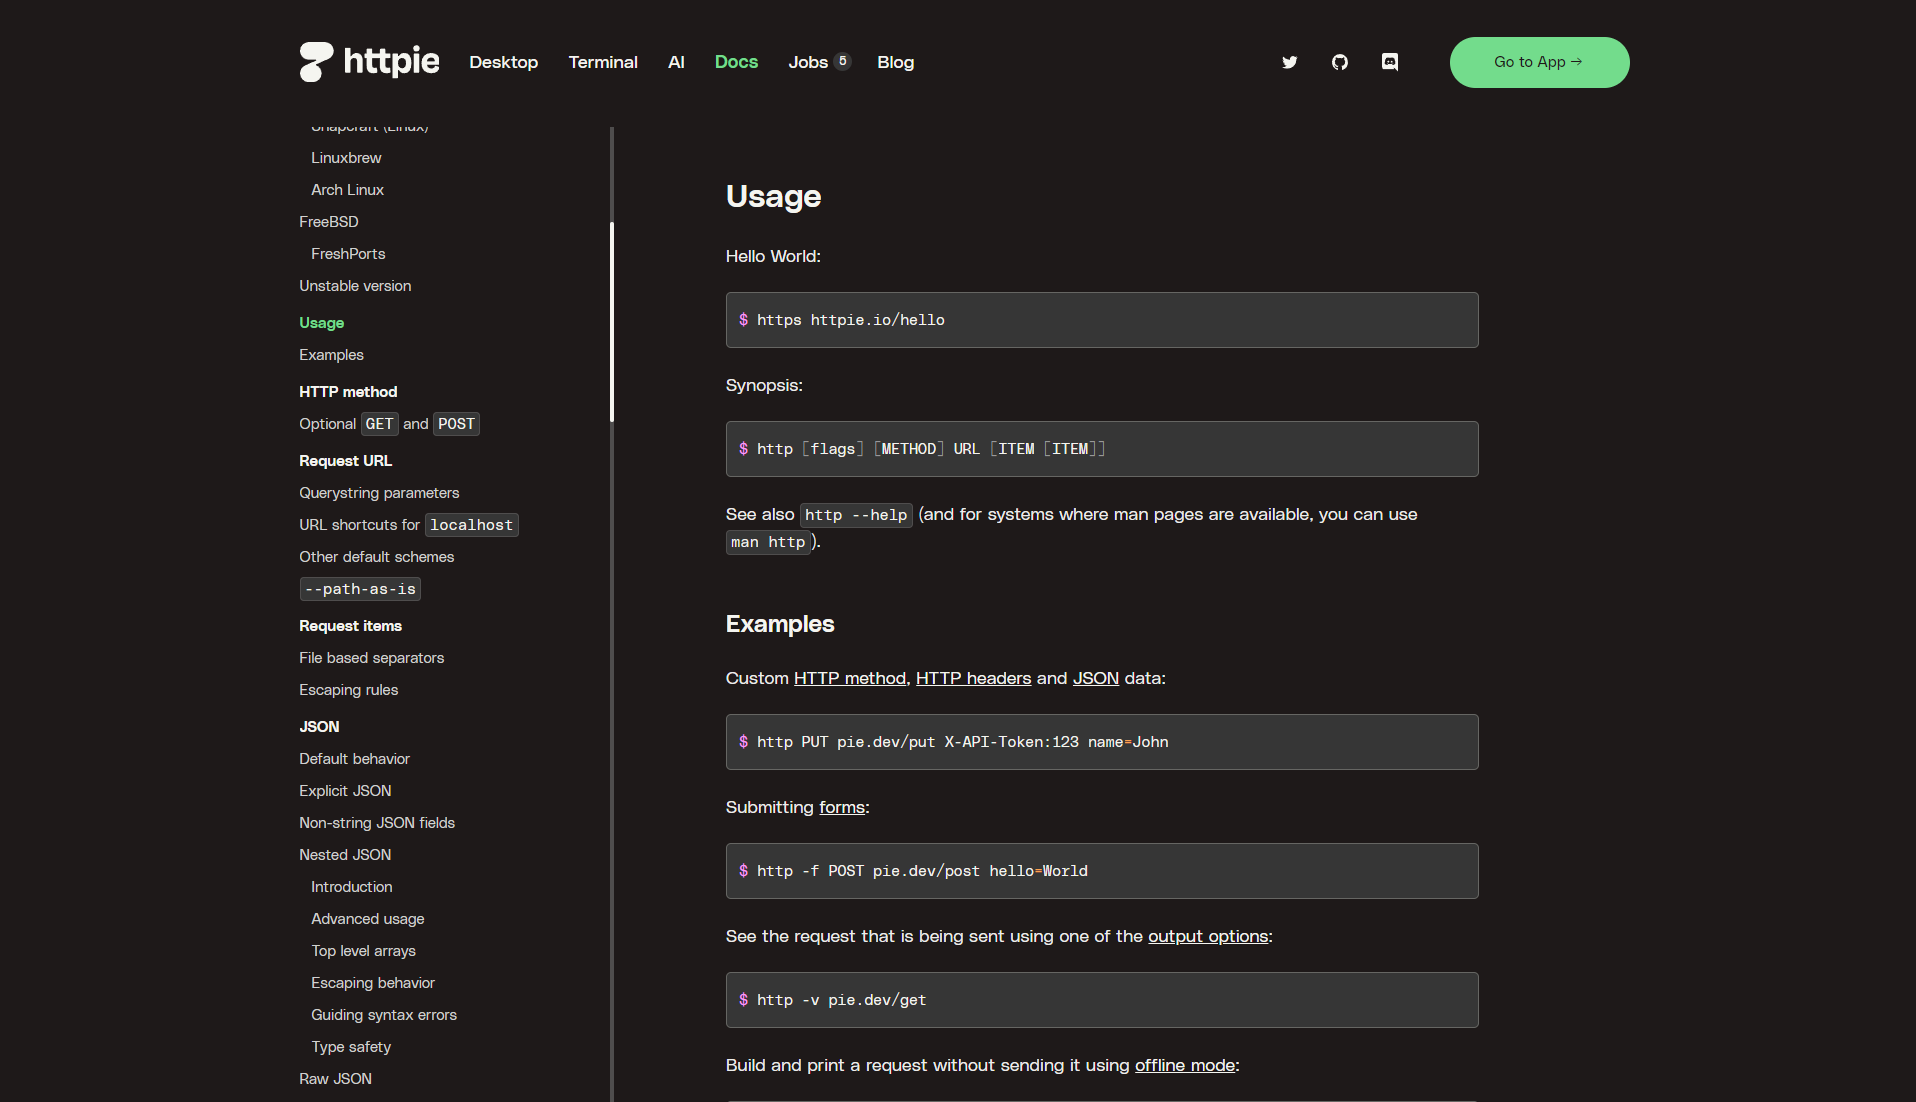Follow the offline mode link
Viewport: 1916px width, 1102px height.
(1184, 1065)
